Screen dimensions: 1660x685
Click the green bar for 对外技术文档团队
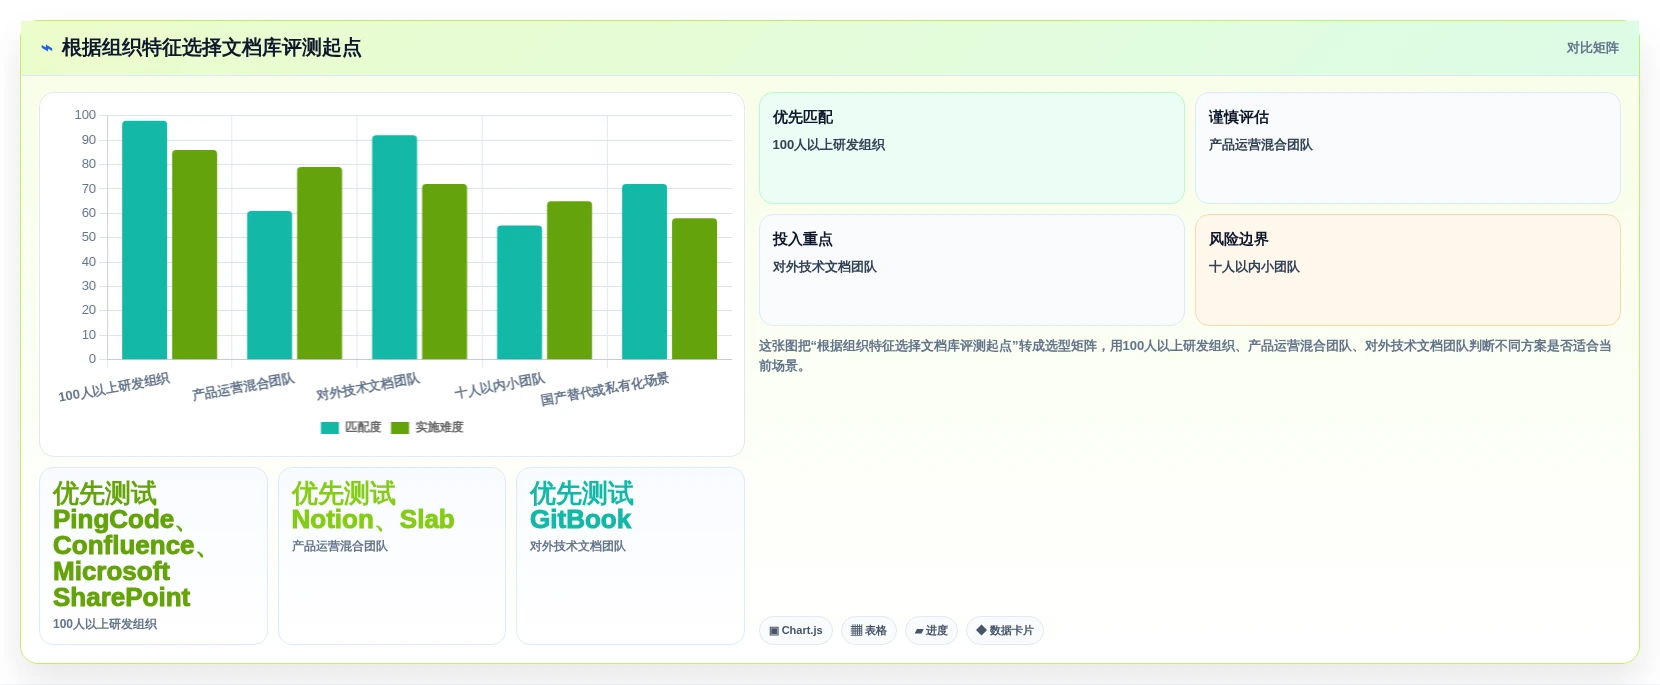tap(445, 272)
